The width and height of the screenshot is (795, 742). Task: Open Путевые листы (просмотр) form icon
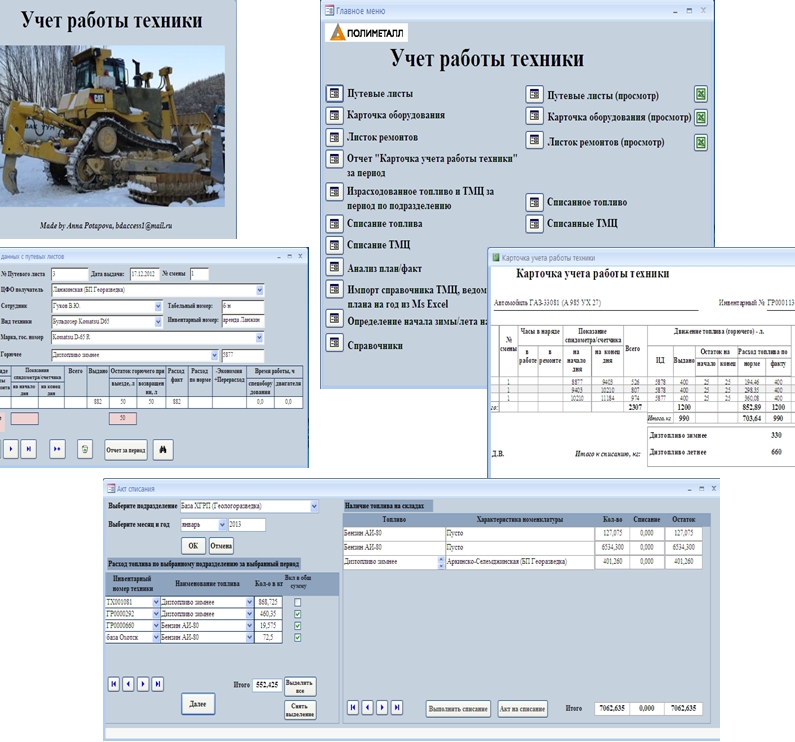point(534,94)
